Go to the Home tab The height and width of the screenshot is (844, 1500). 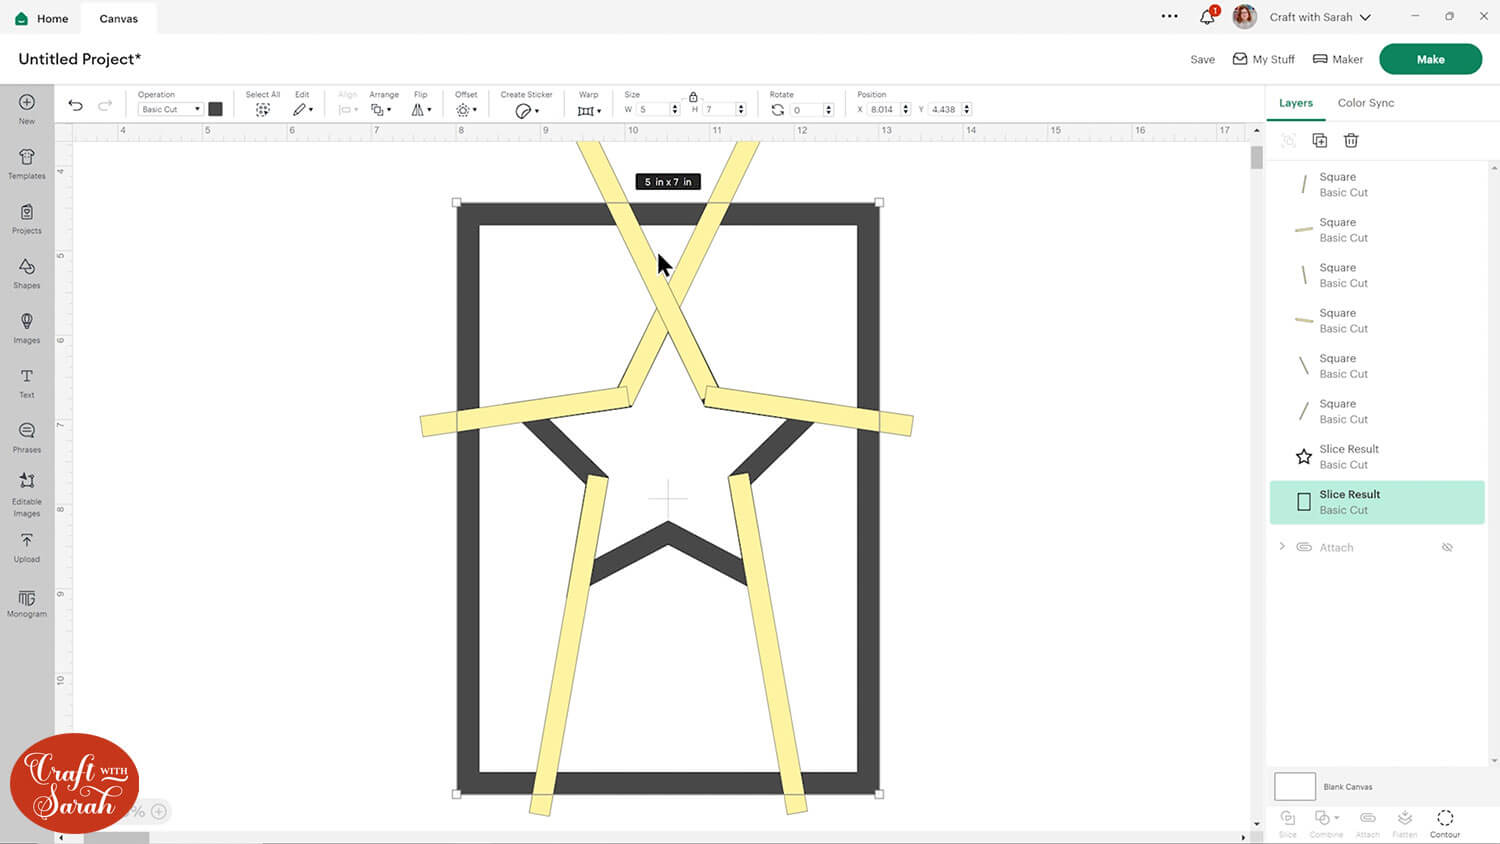42,18
